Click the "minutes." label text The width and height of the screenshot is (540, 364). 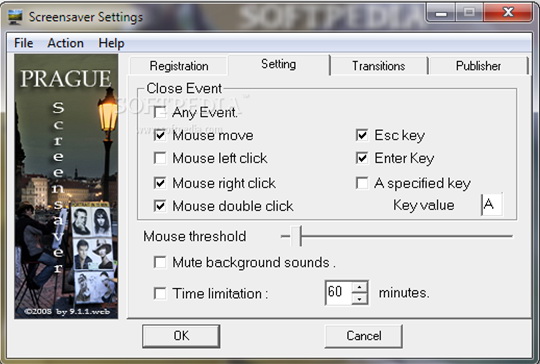tap(404, 293)
